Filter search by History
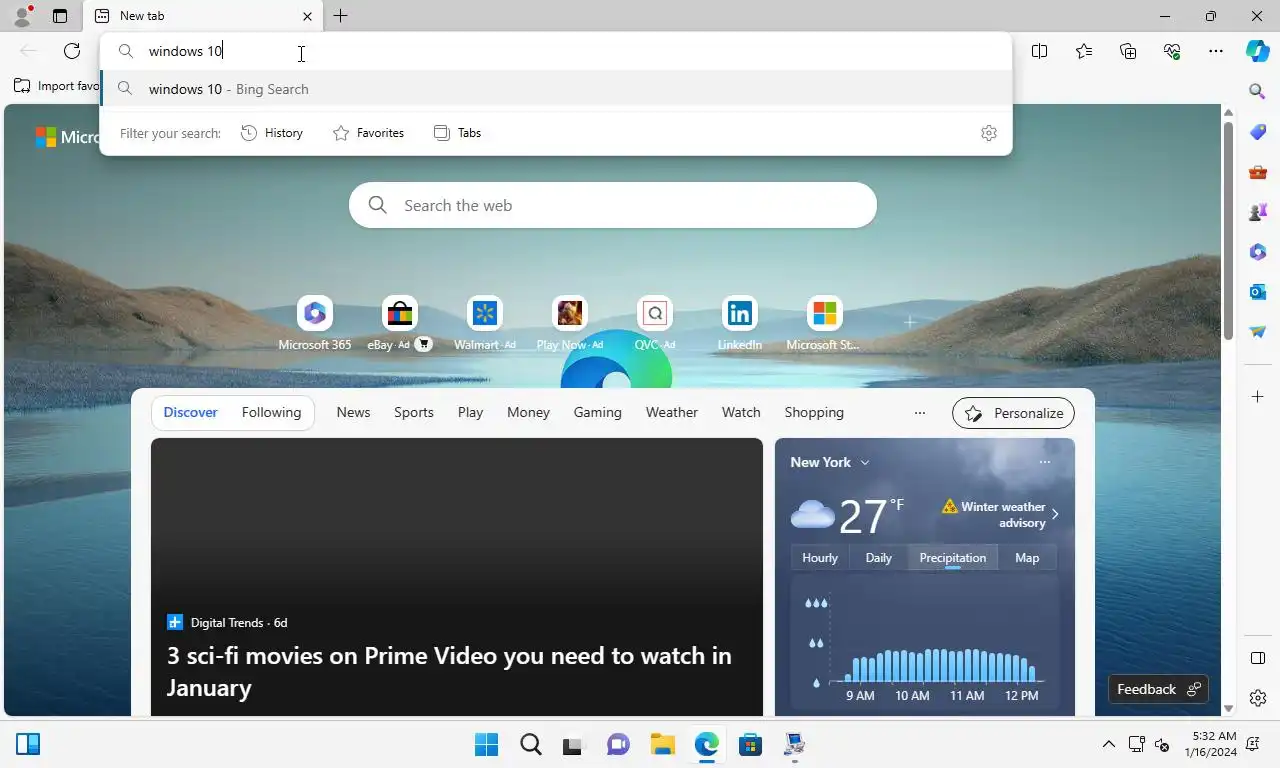Screen dimensions: 1280x768 pyautogui.click(x=272, y=133)
